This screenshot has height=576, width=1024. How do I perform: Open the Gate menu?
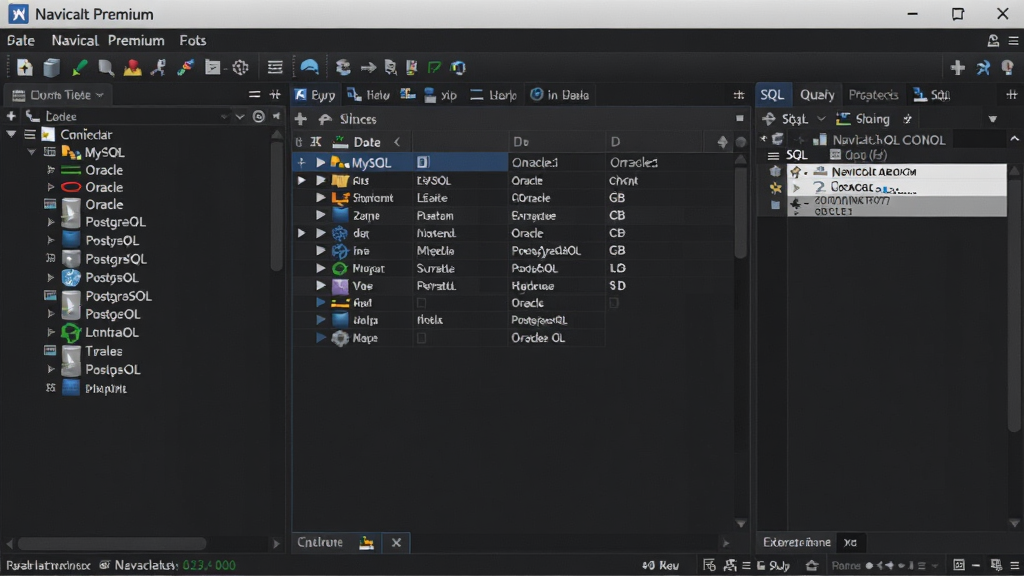tap(21, 40)
